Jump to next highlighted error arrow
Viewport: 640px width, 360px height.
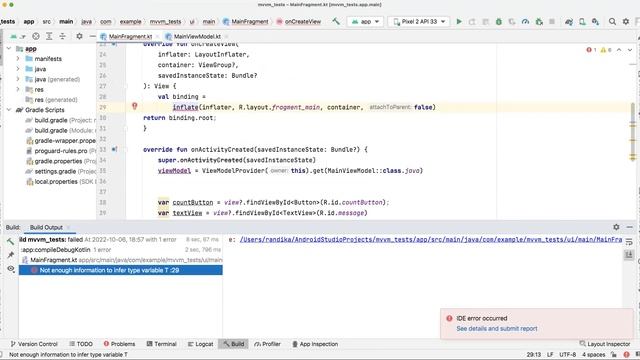click(x=630, y=50)
